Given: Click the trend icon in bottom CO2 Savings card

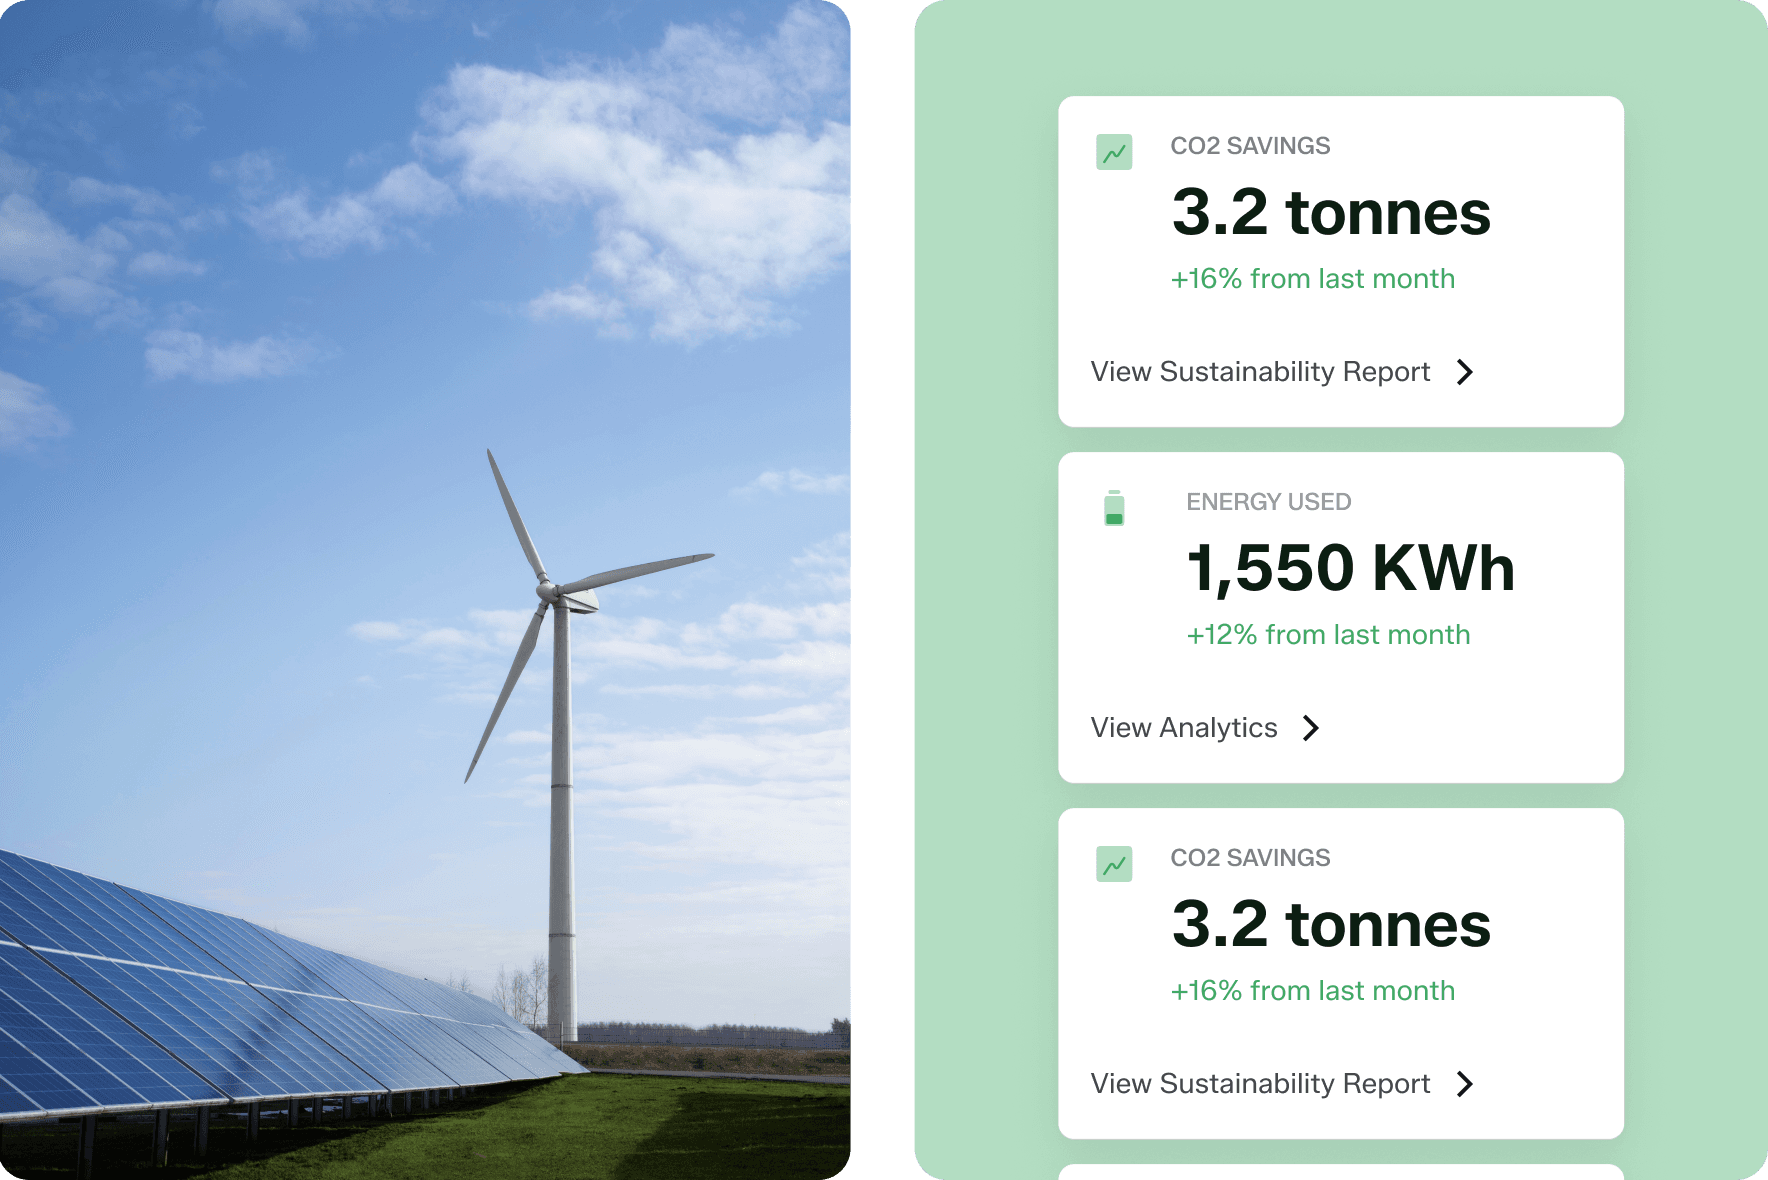Looking at the screenshot, I should [x=1114, y=864].
